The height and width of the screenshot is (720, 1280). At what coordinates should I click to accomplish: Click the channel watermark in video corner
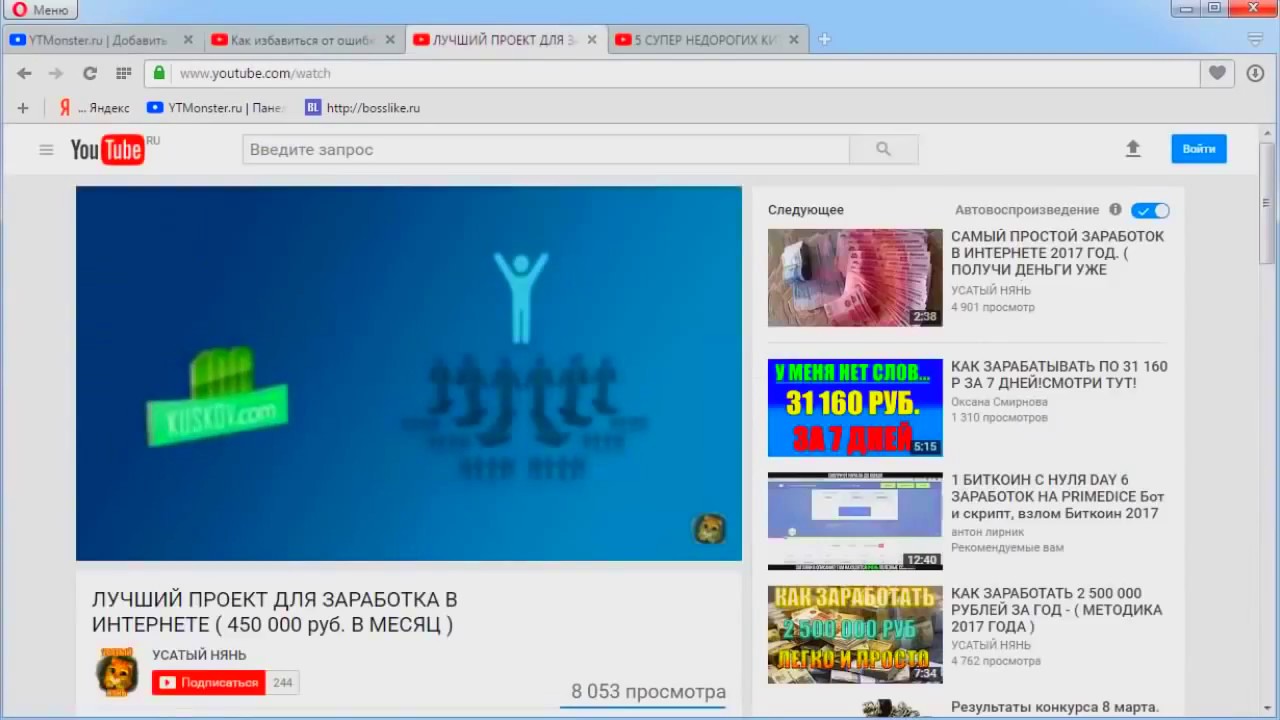(710, 529)
